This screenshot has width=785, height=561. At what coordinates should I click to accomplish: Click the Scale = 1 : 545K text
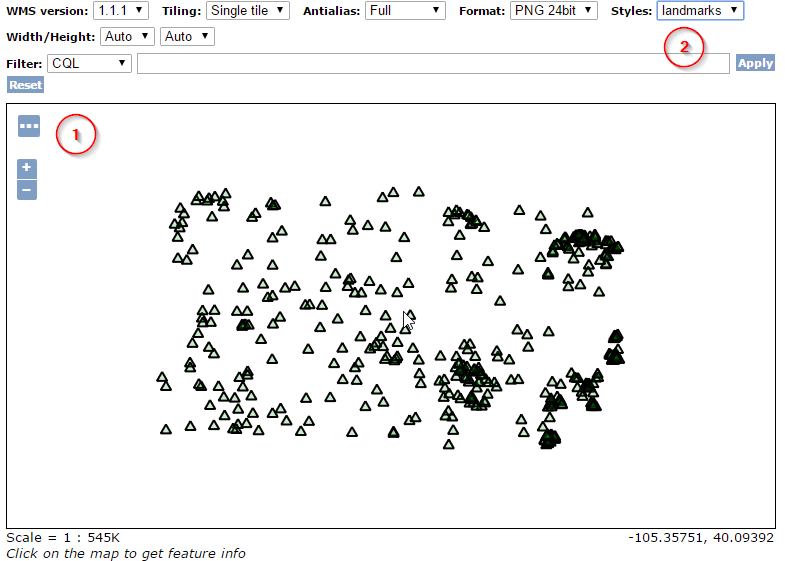click(63, 537)
